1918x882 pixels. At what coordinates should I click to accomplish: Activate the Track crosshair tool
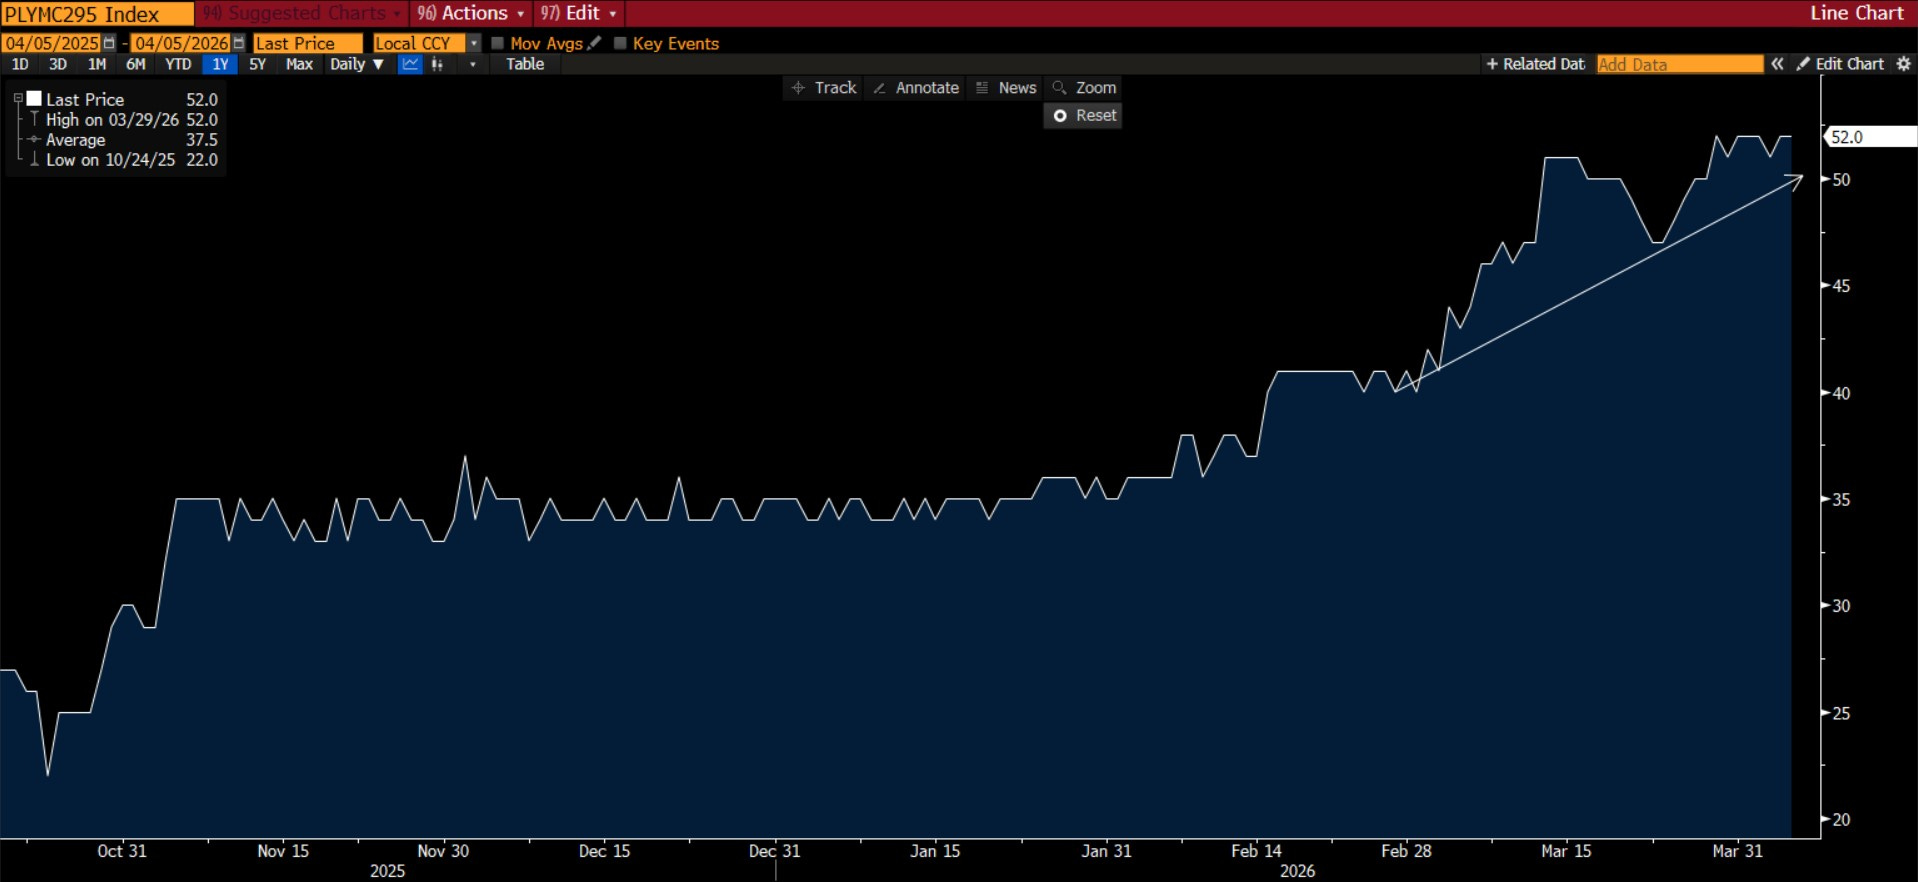[x=824, y=88]
